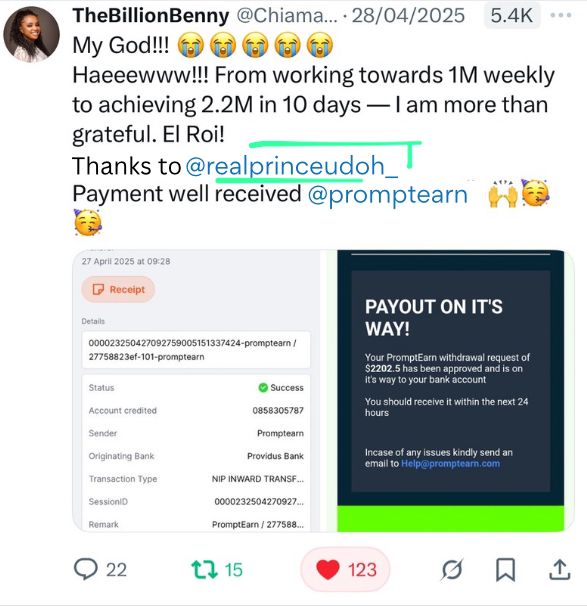Bookmark this post with the ribbon icon
Image resolution: width=587 pixels, height=606 pixels.
505,570
